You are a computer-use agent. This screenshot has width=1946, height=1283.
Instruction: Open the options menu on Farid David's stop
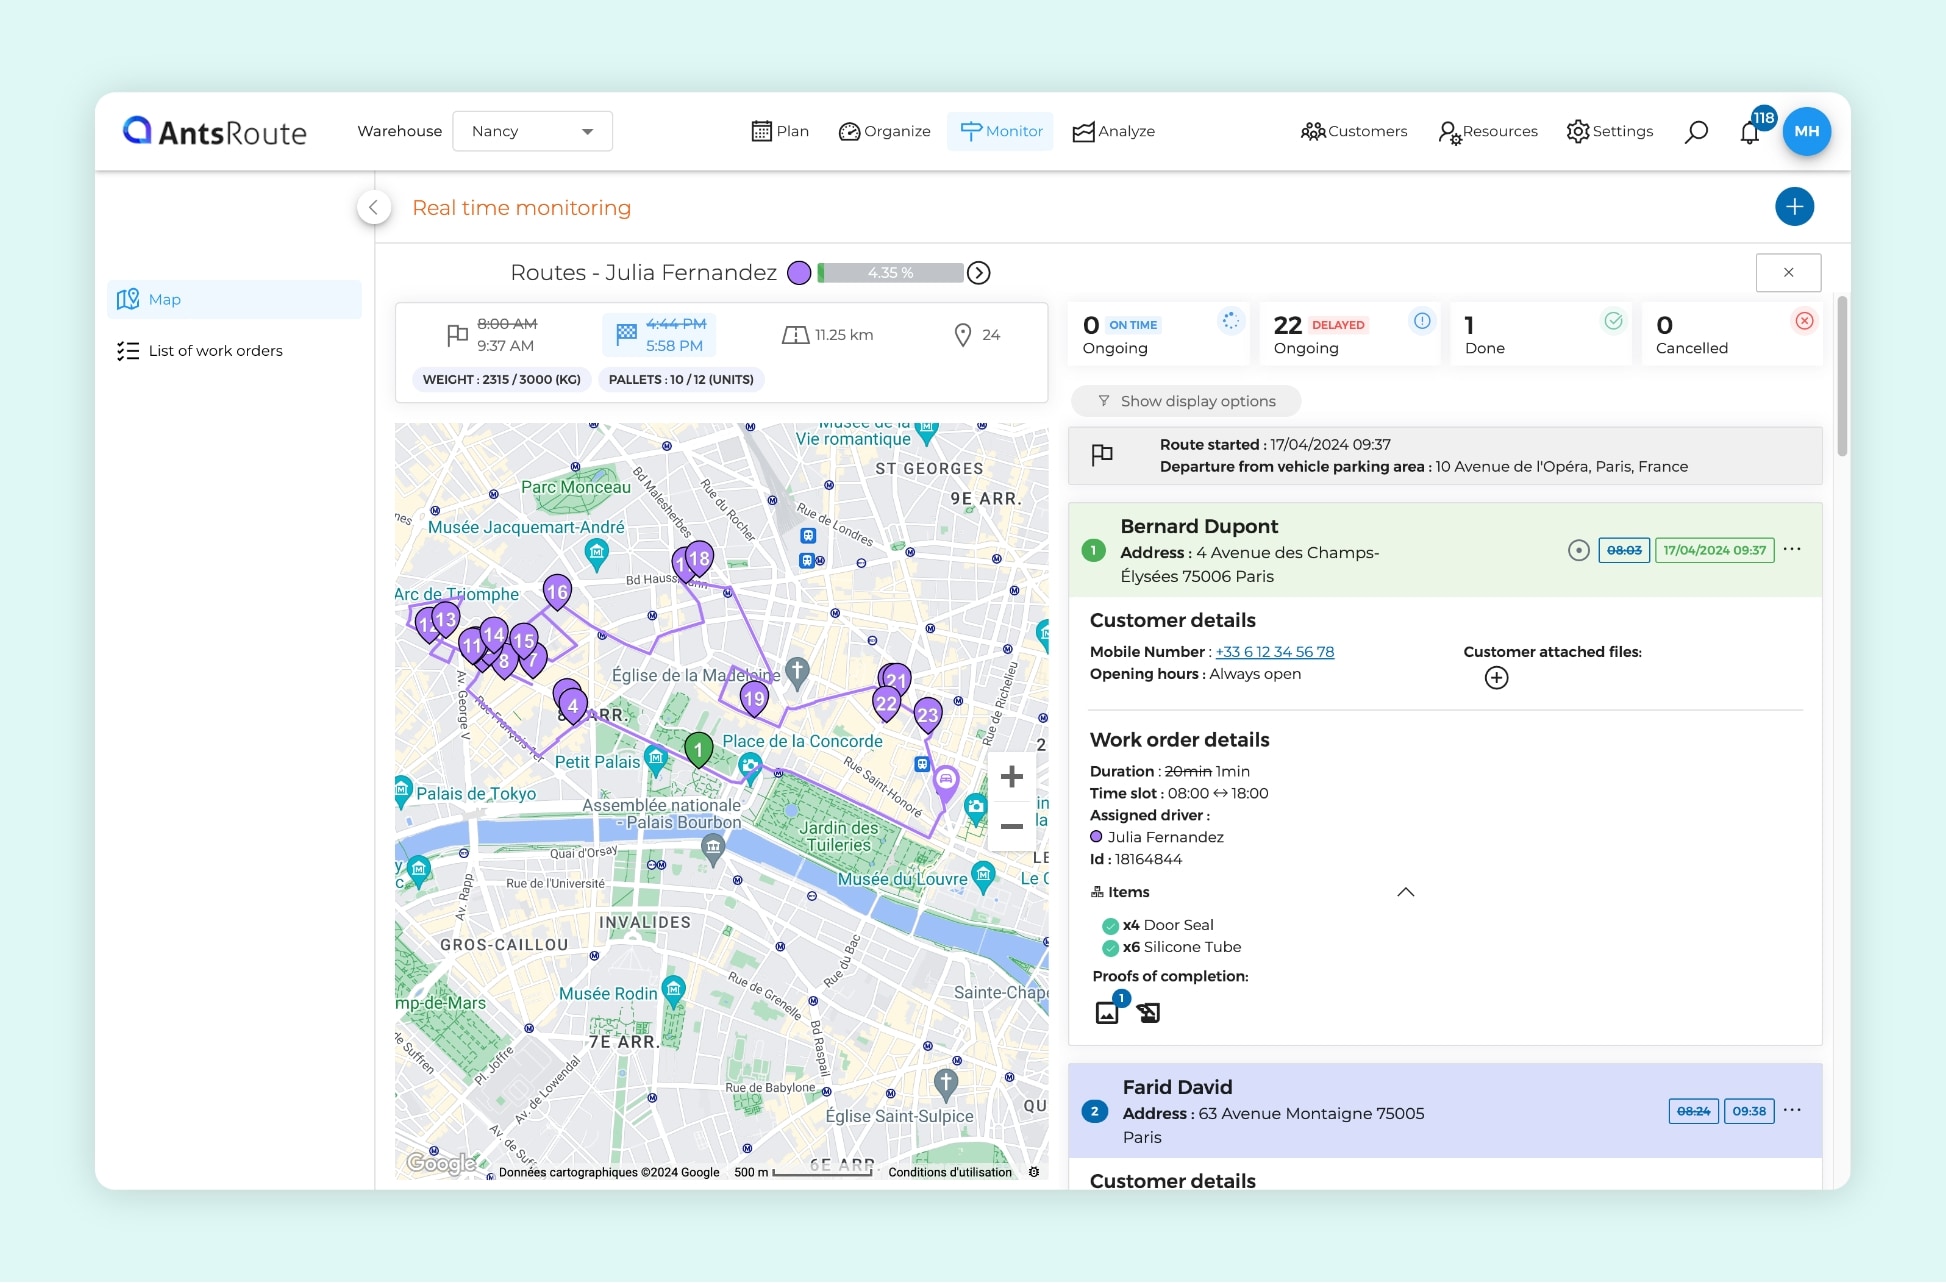pos(1793,1110)
